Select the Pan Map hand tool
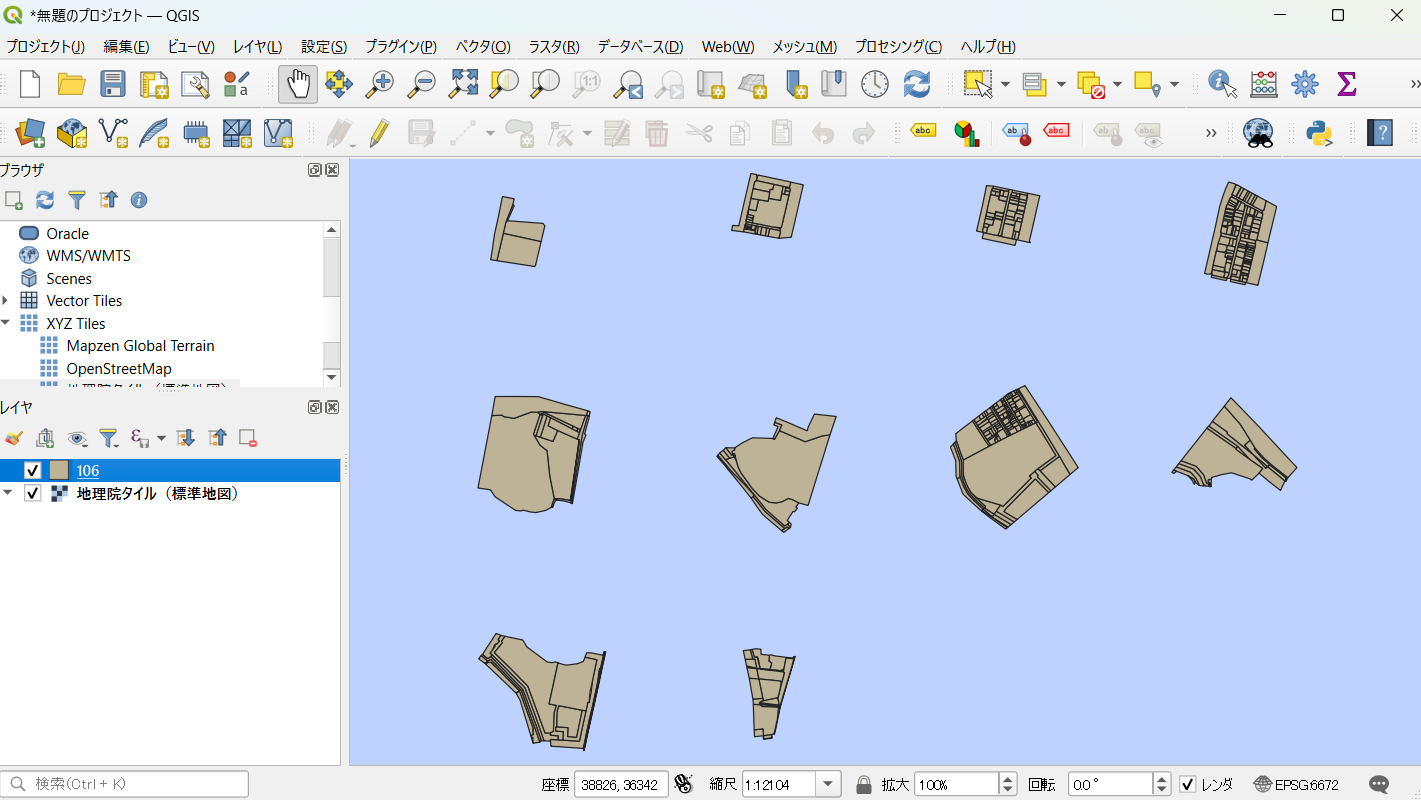The image size is (1421, 800). (298, 84)
